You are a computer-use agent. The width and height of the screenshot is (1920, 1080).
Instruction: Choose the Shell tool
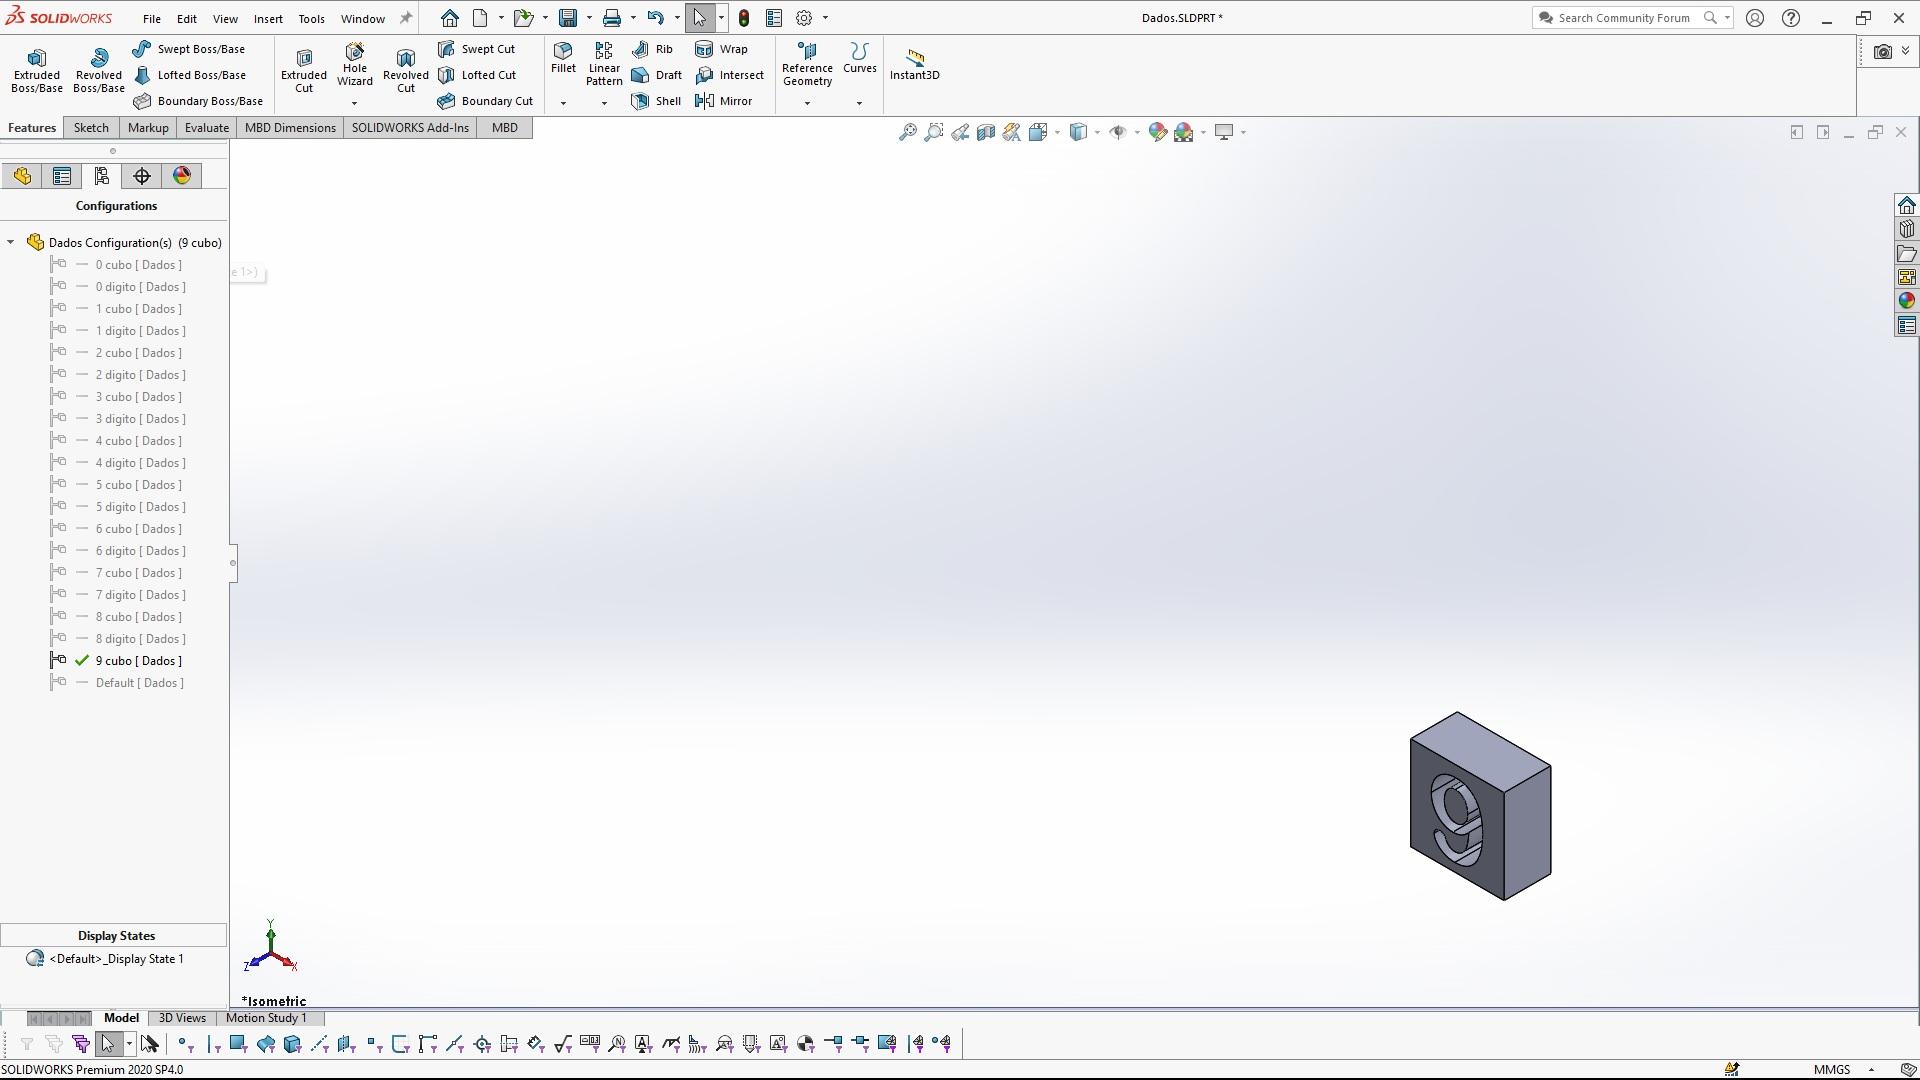click(x=656, y=101)
